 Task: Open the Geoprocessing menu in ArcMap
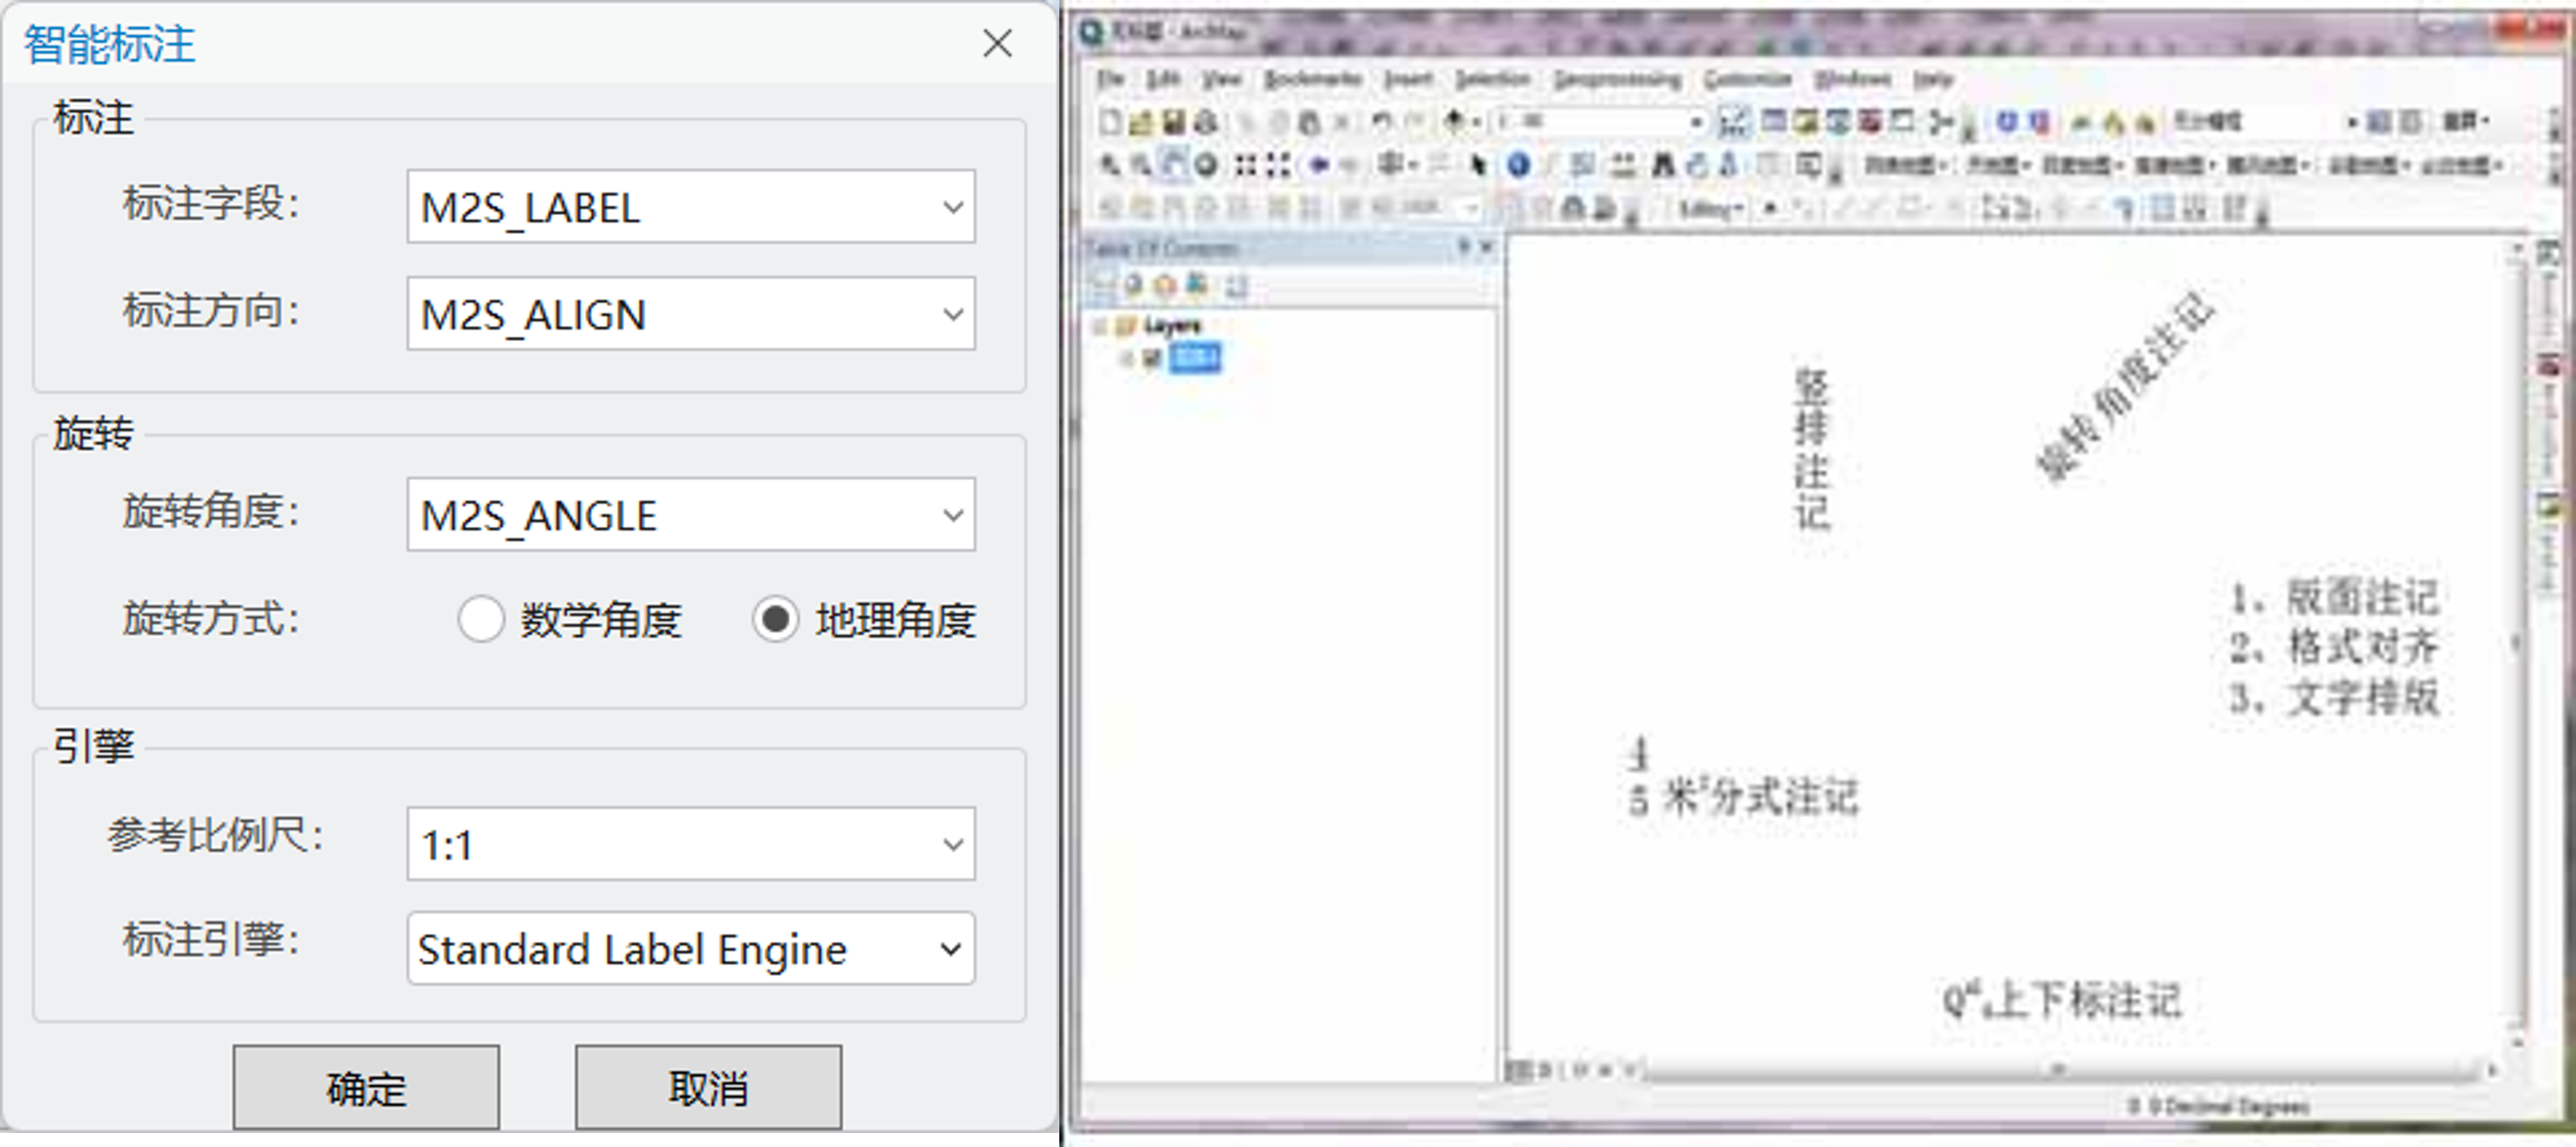pos(1617,78)
